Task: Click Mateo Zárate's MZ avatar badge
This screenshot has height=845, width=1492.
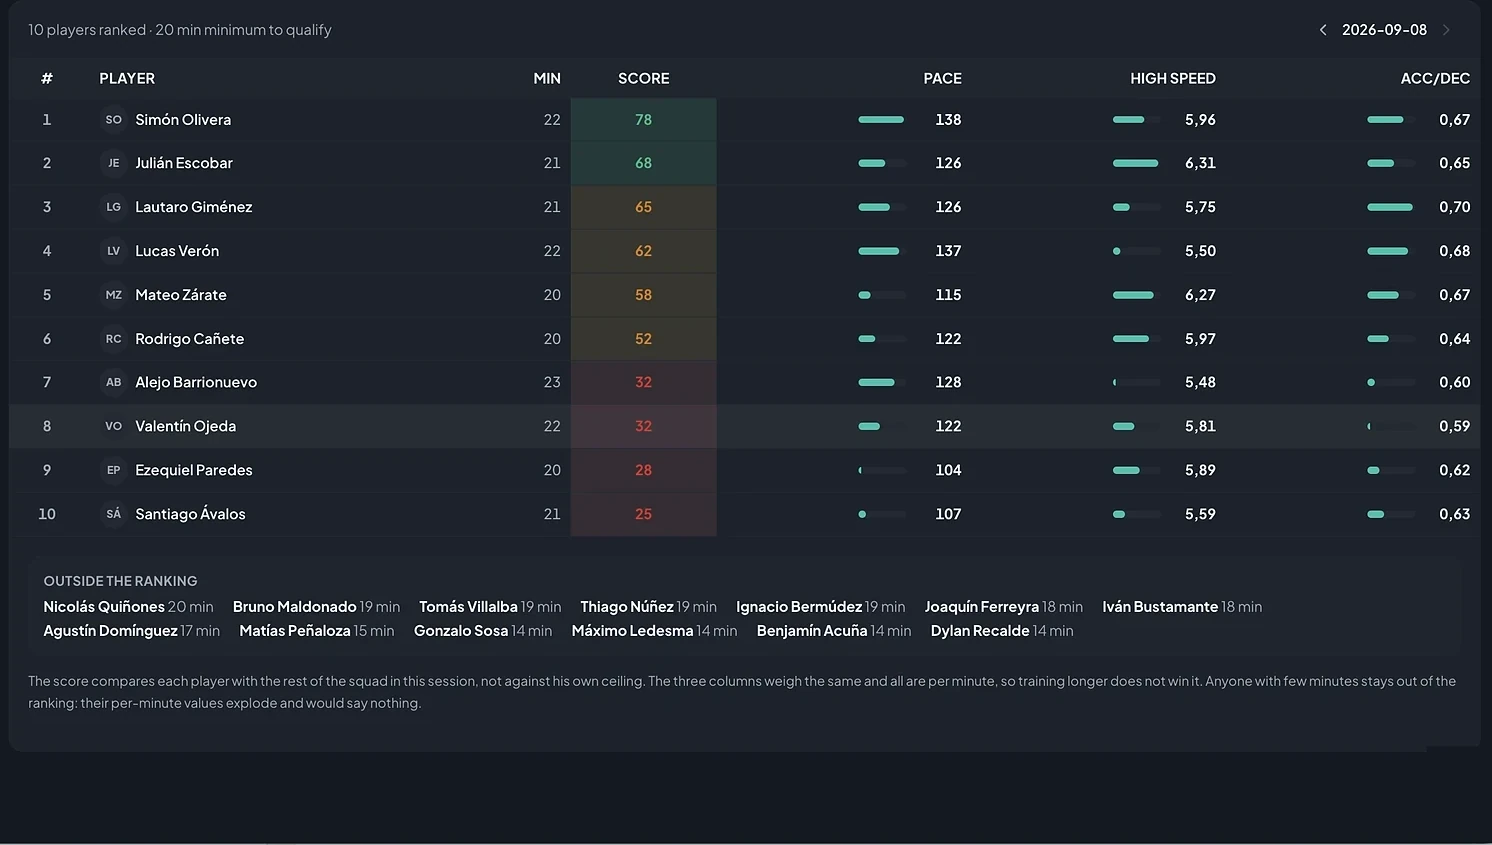Action: point(114,295)
